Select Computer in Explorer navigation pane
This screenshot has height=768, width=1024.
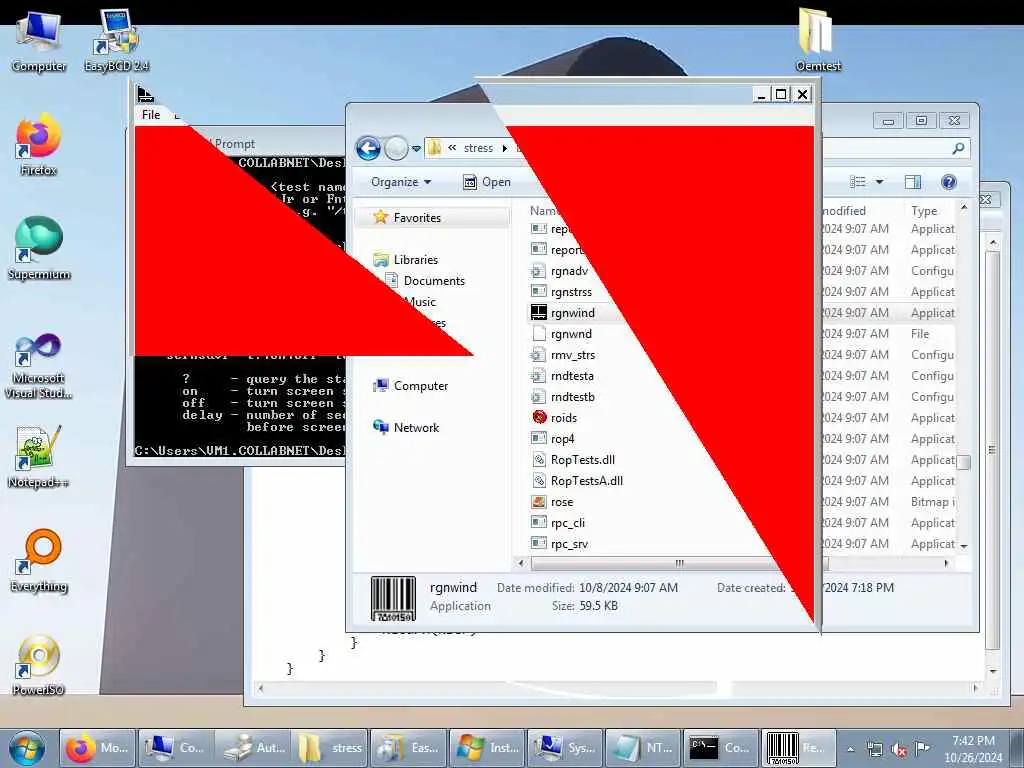pos(421,386)
